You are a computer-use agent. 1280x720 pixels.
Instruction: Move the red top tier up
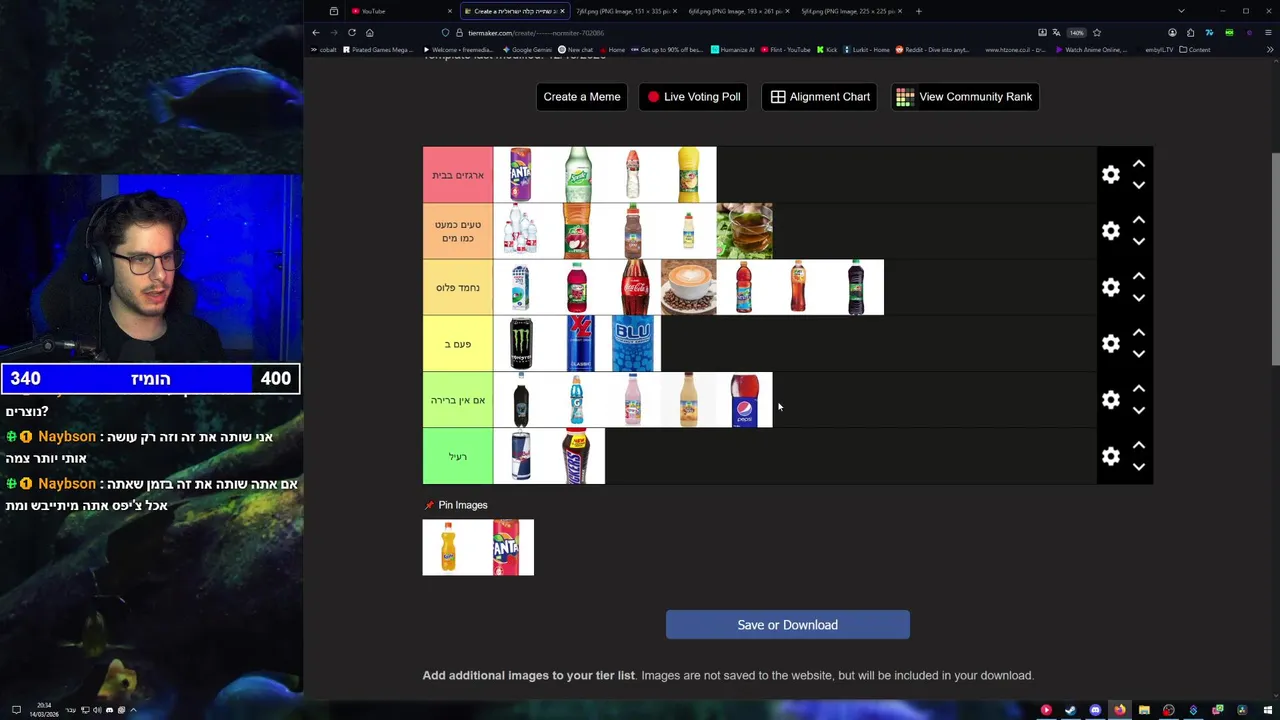[x=1138, y=164]
